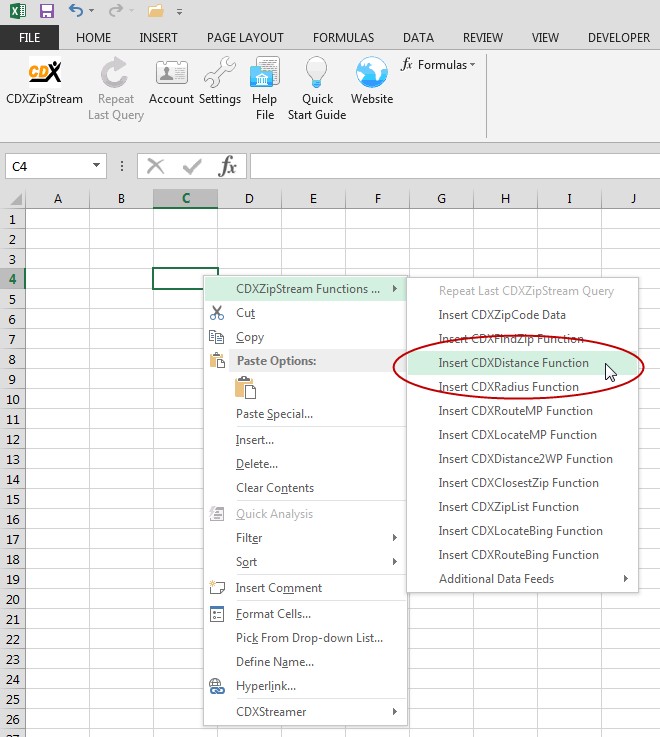Switch to the VIEW tab
The image size is (660, 737).
(545, 38)
